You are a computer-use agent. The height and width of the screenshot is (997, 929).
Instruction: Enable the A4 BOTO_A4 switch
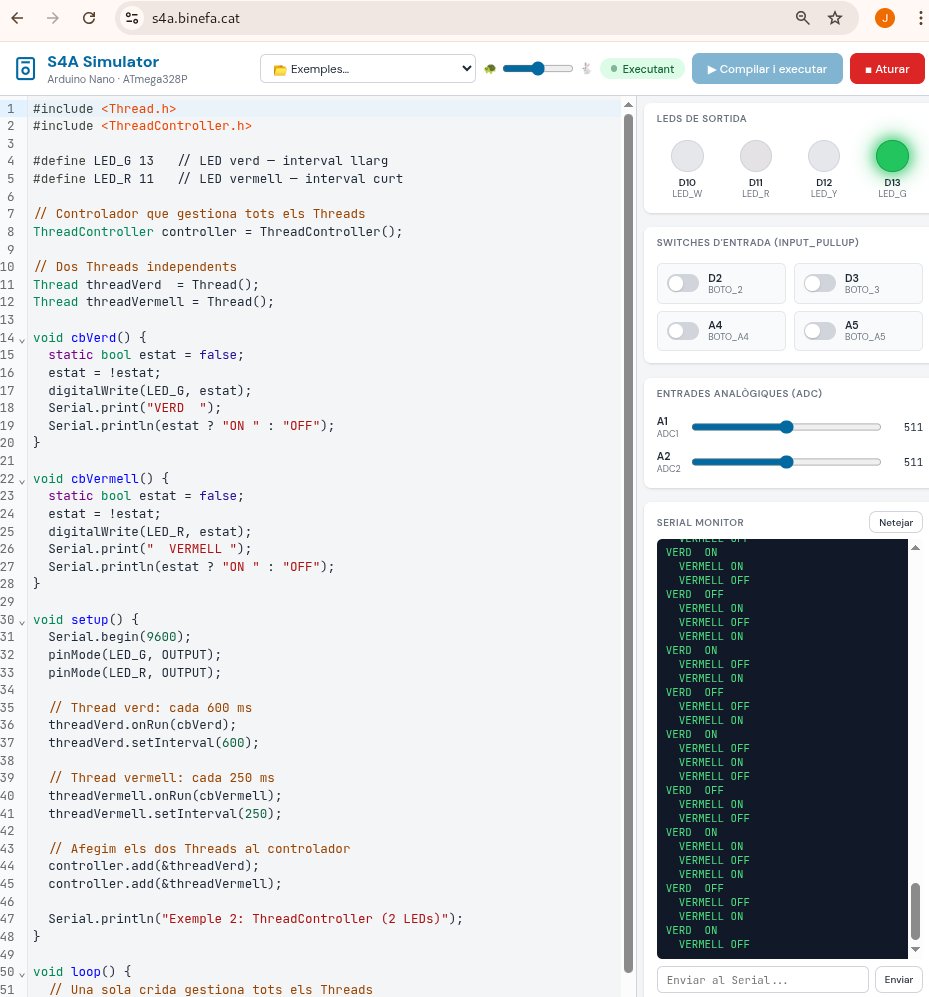(x=683, y=331)
